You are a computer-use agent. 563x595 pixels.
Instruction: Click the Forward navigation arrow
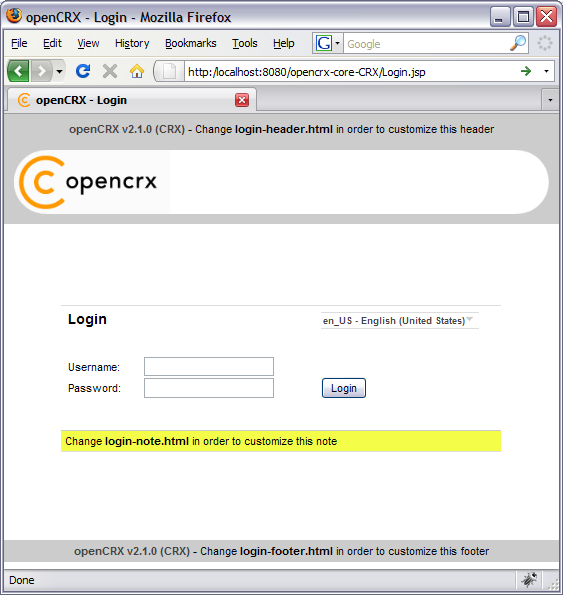pos(41,71)
